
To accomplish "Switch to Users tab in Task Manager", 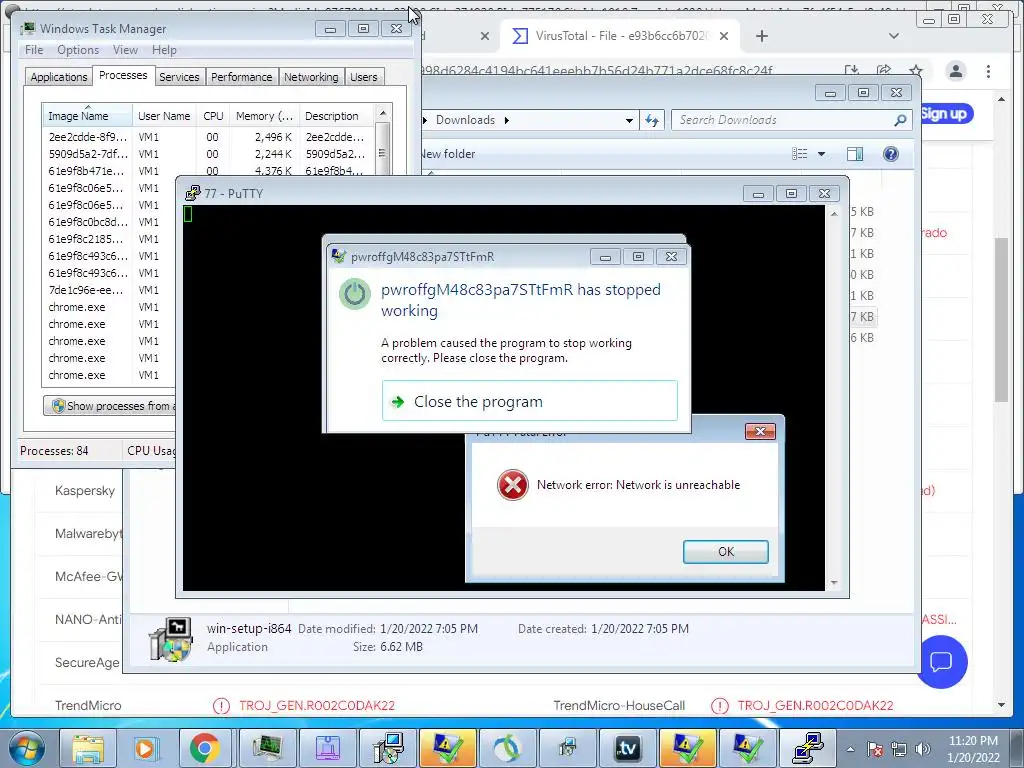I will tap(364, 77).
